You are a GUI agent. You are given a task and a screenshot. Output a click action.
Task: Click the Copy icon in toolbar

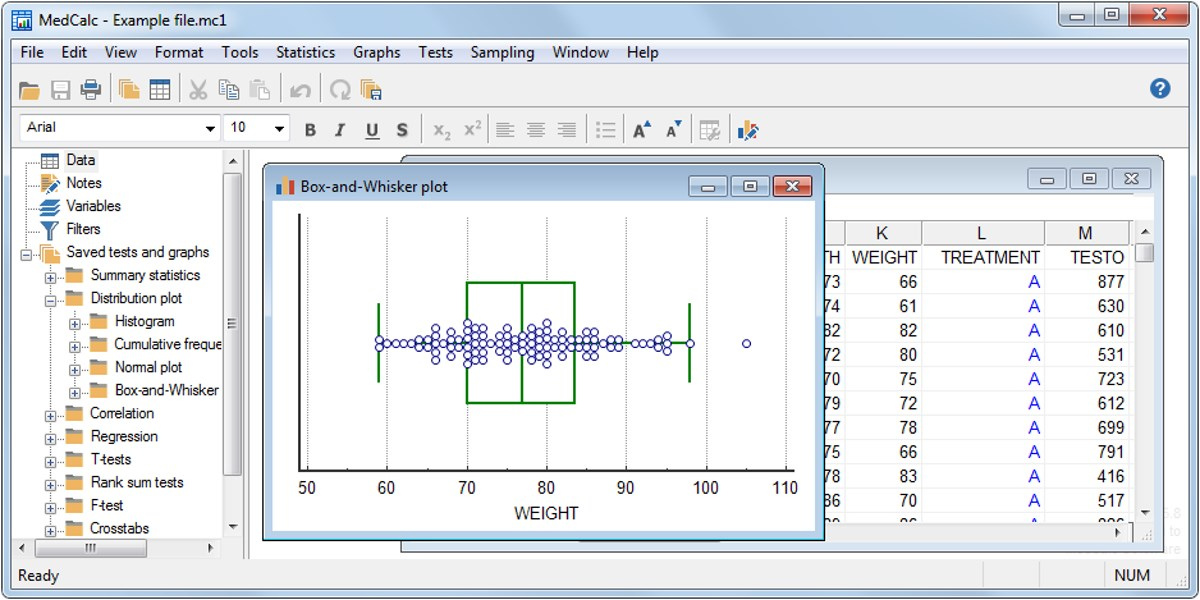tap(229, 90)
